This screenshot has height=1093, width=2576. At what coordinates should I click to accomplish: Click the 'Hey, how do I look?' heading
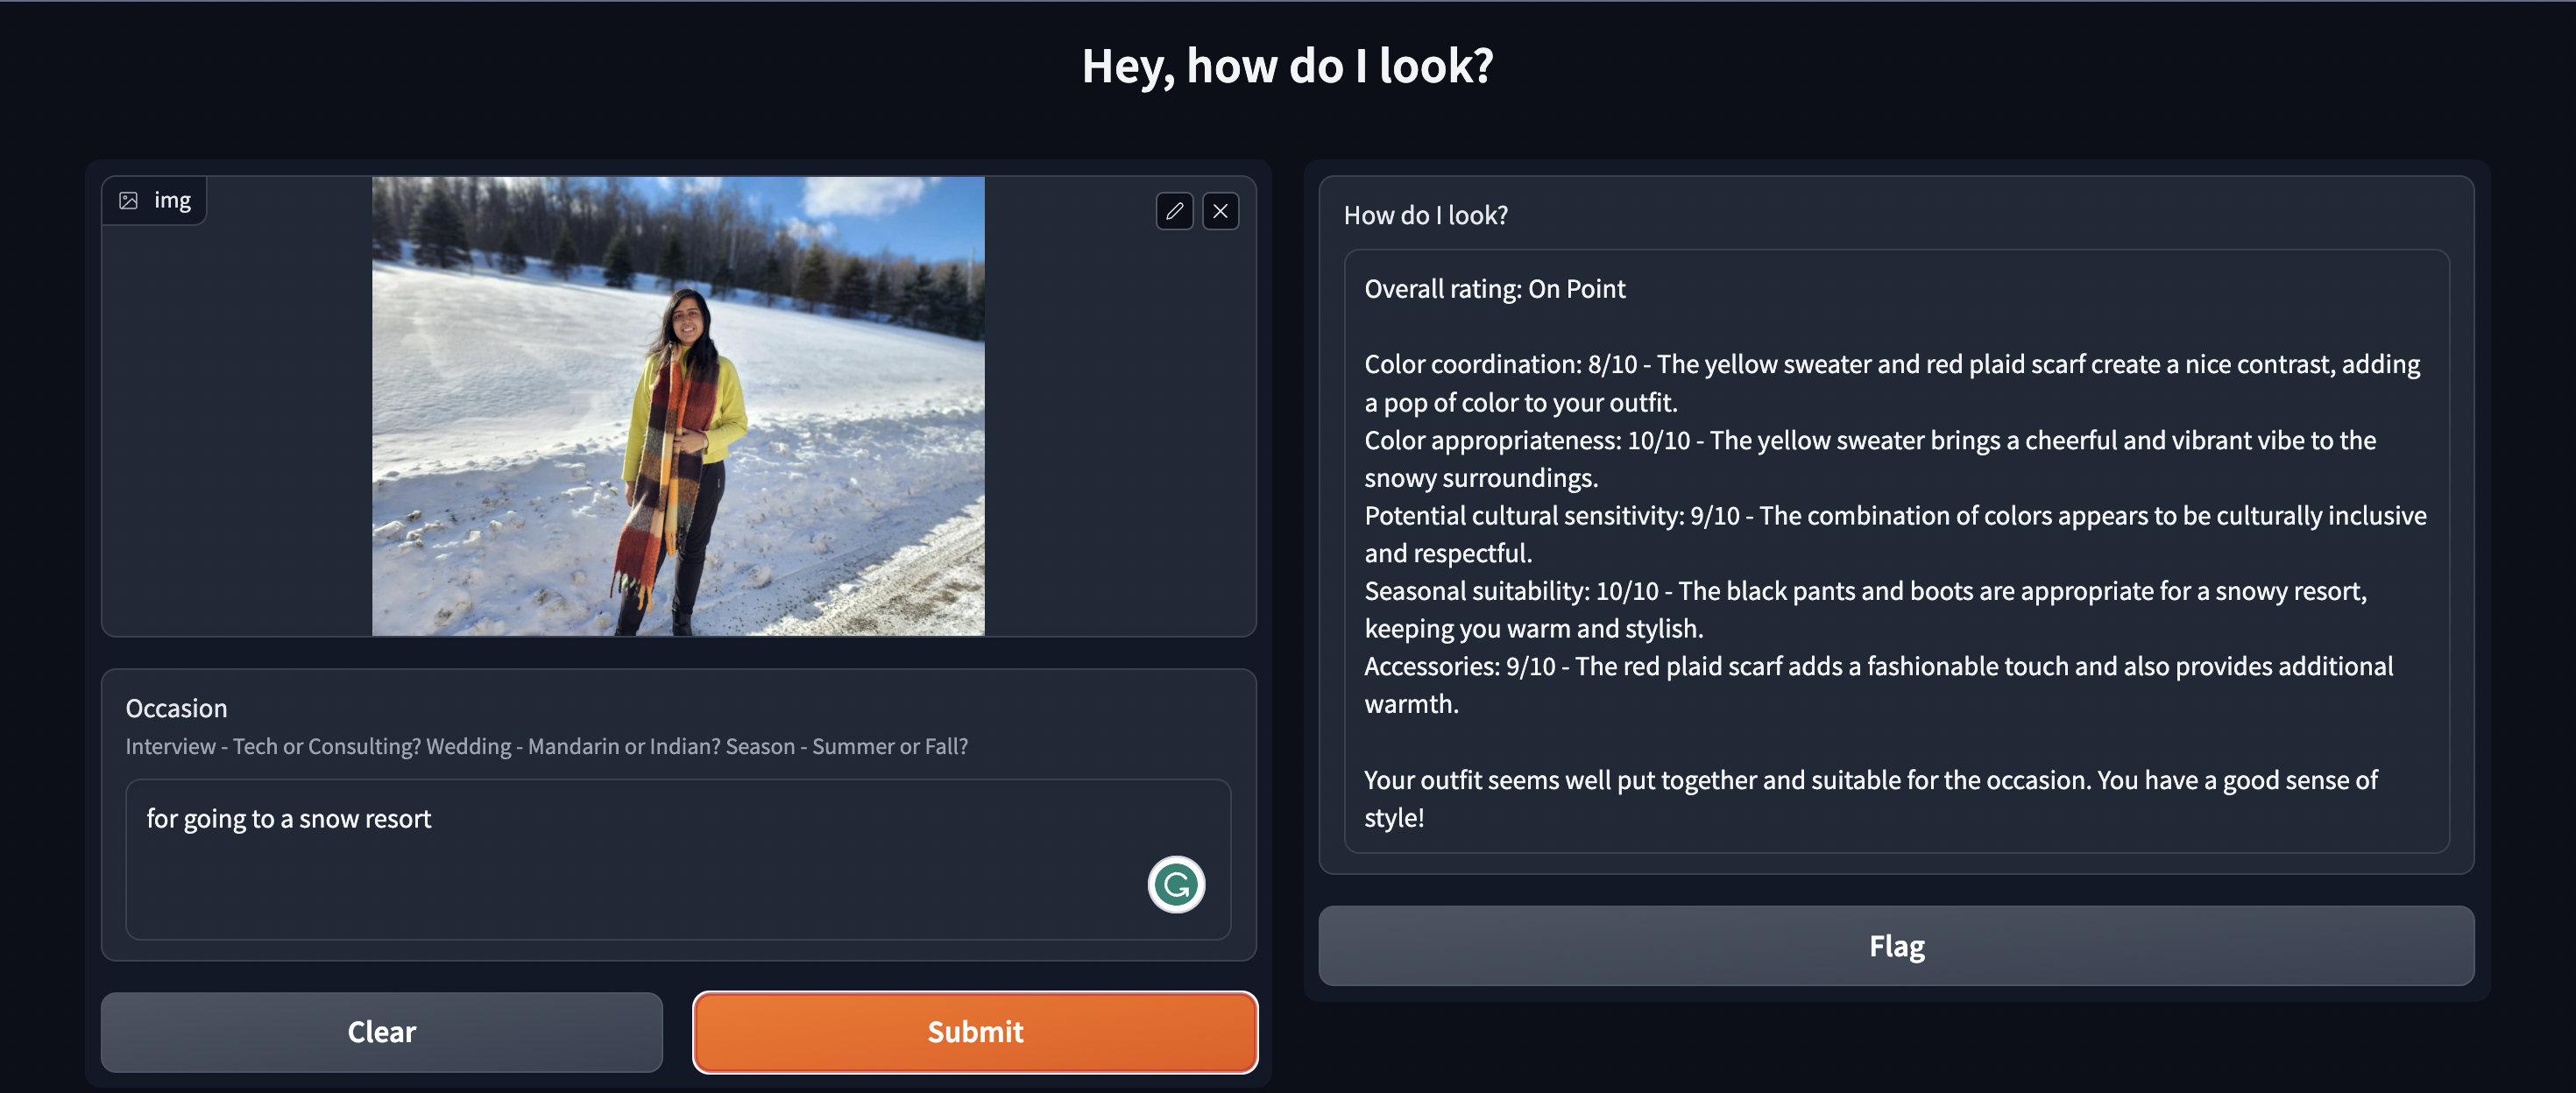click(x=1287, y=66)
